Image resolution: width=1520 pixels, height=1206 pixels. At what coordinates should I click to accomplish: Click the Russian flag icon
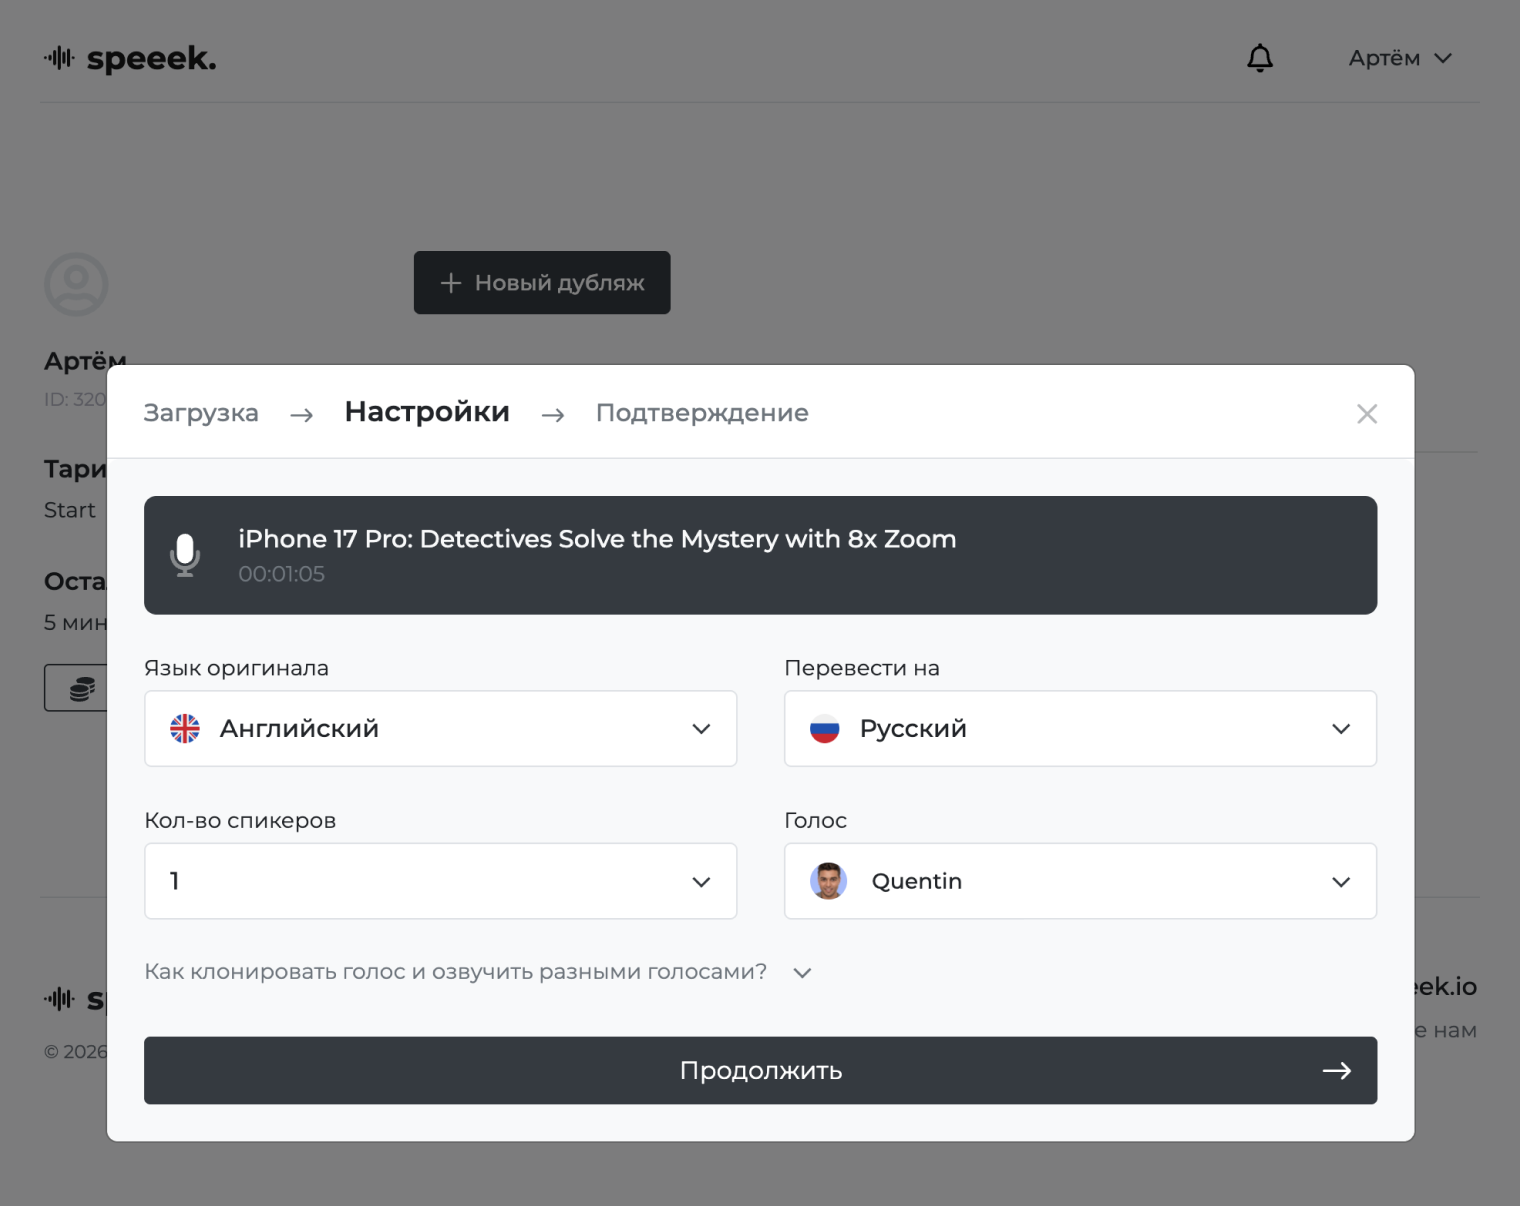tap(825, 729)
